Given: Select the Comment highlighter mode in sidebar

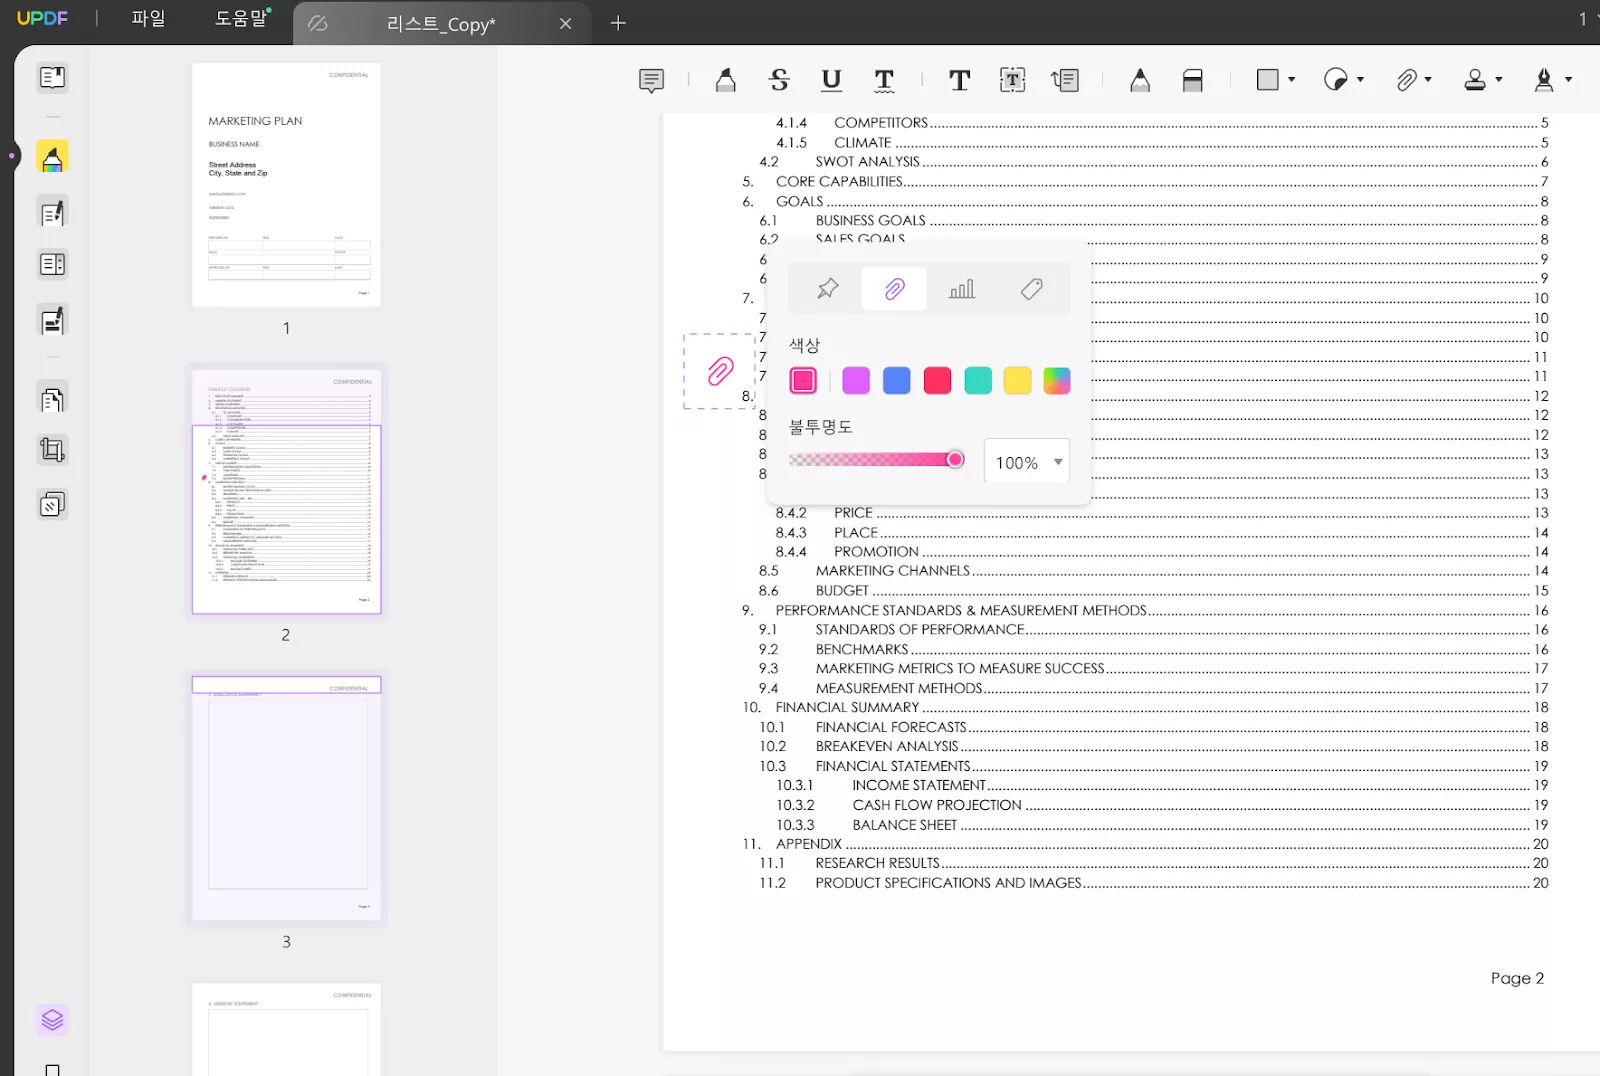Looking at the screenshot, I should tap(52, 157).
